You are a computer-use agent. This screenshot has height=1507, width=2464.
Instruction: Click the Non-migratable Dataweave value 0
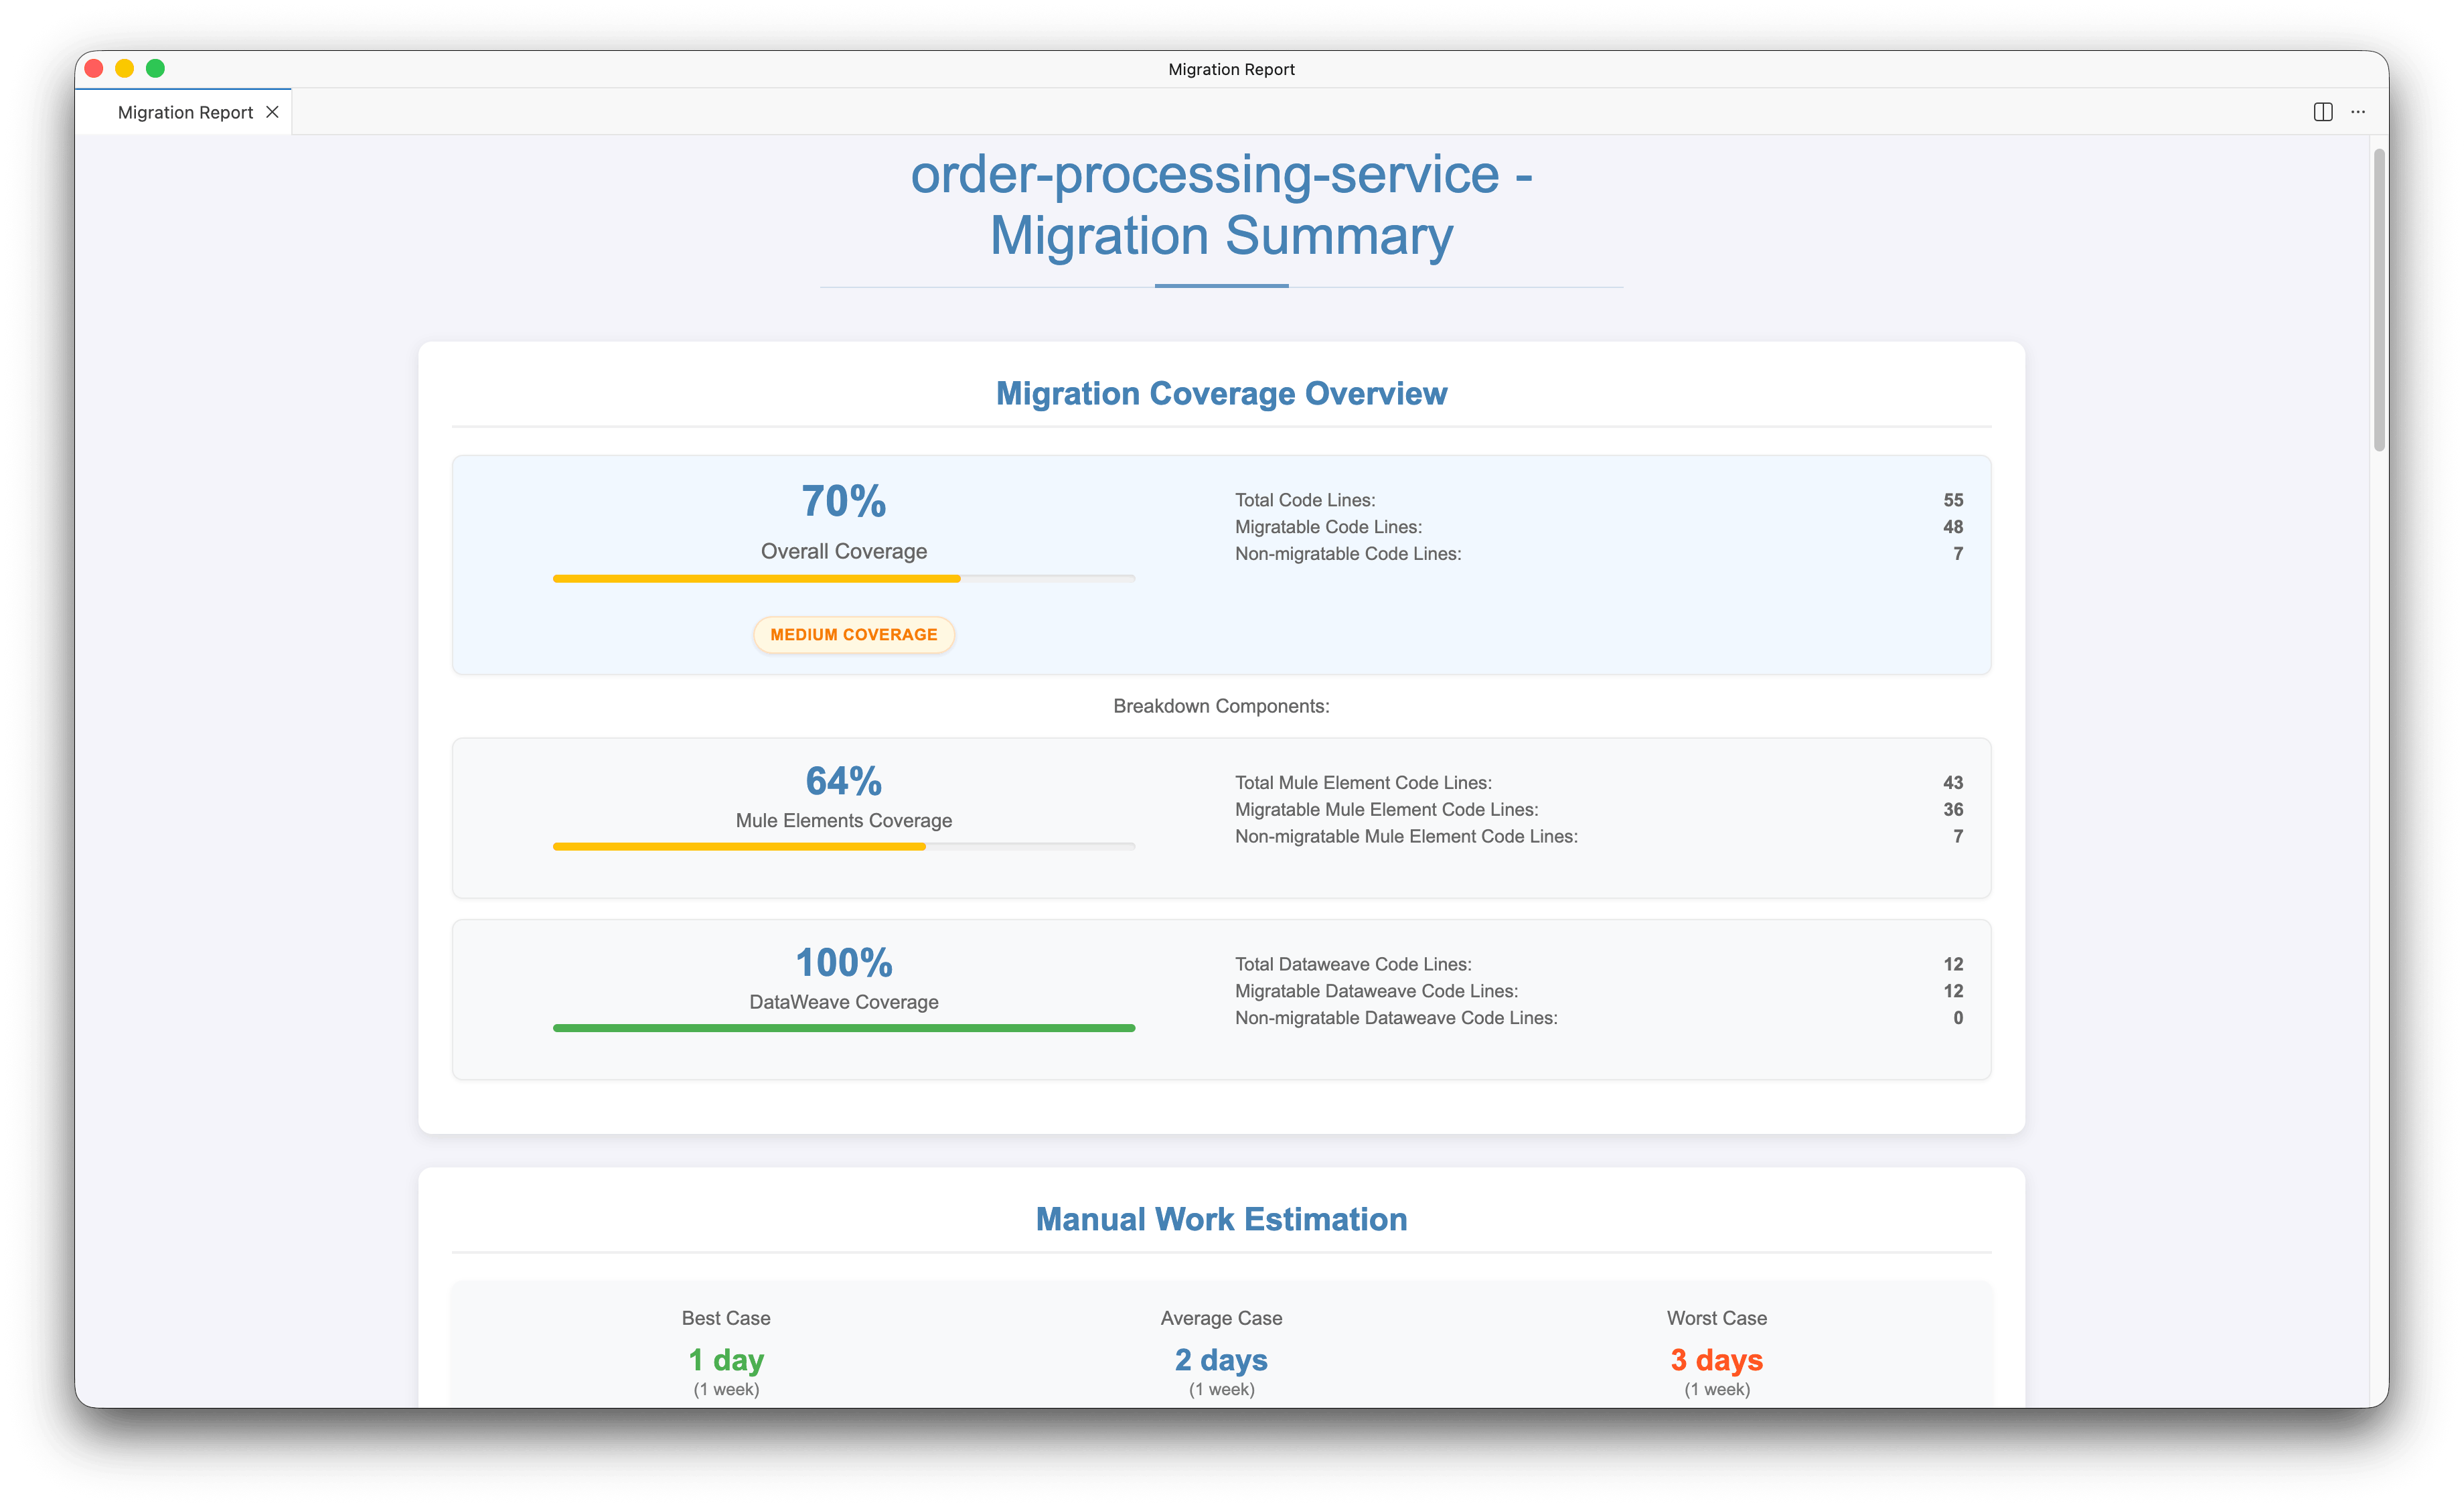pyautogui.click(x=1958, y=1018)
